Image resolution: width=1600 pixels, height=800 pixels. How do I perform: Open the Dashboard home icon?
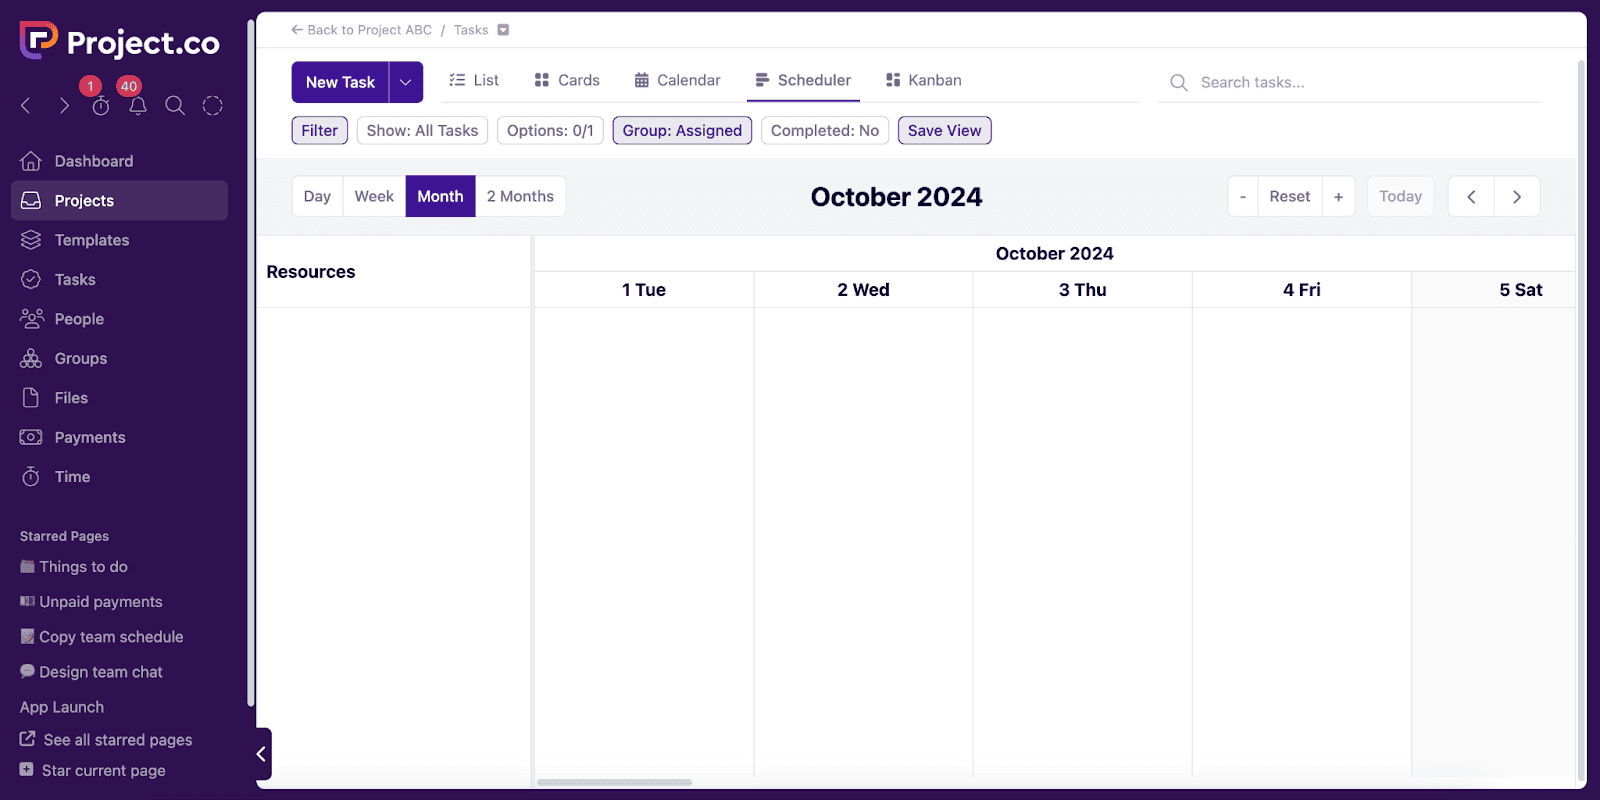[x=31, y=161]
